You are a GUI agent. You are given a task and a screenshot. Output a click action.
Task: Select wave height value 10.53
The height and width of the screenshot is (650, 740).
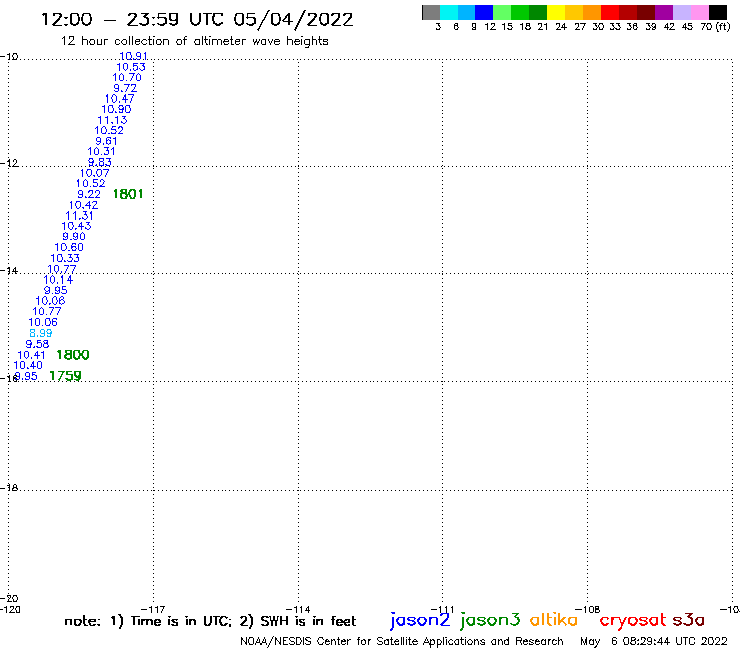coord(131,67)
